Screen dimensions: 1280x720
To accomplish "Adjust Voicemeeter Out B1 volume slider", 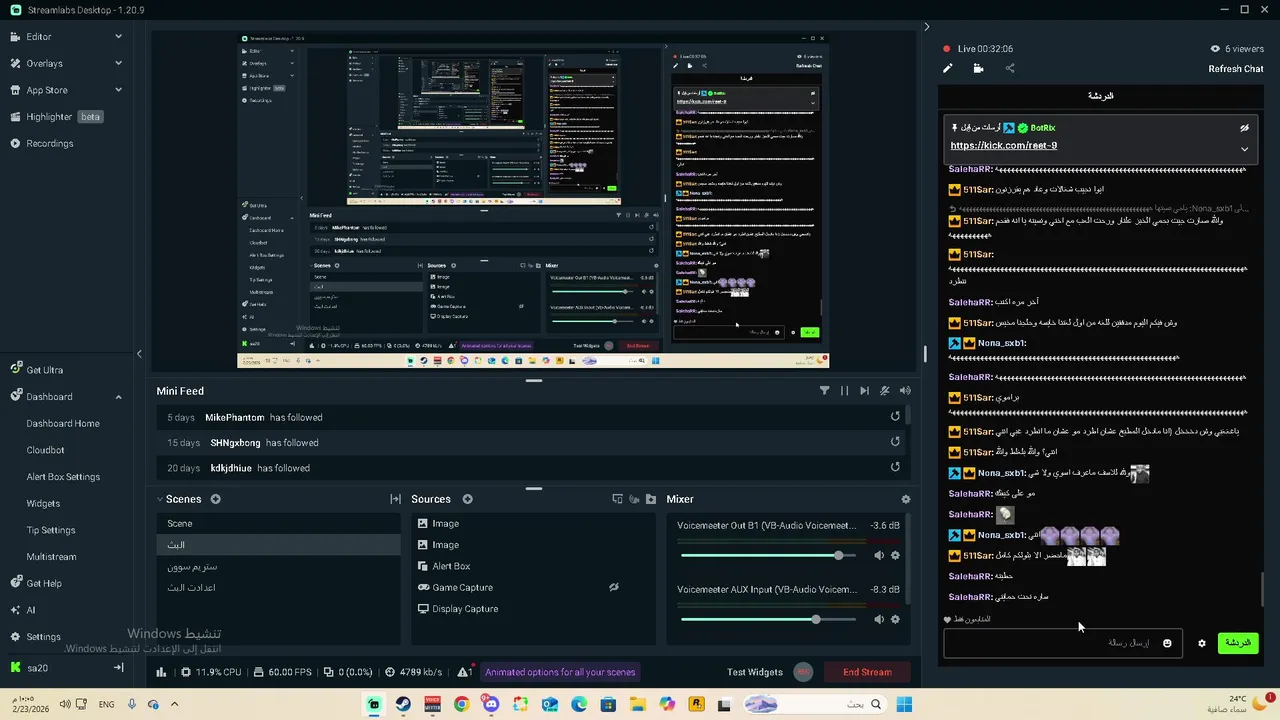I will tap(768, 555).
